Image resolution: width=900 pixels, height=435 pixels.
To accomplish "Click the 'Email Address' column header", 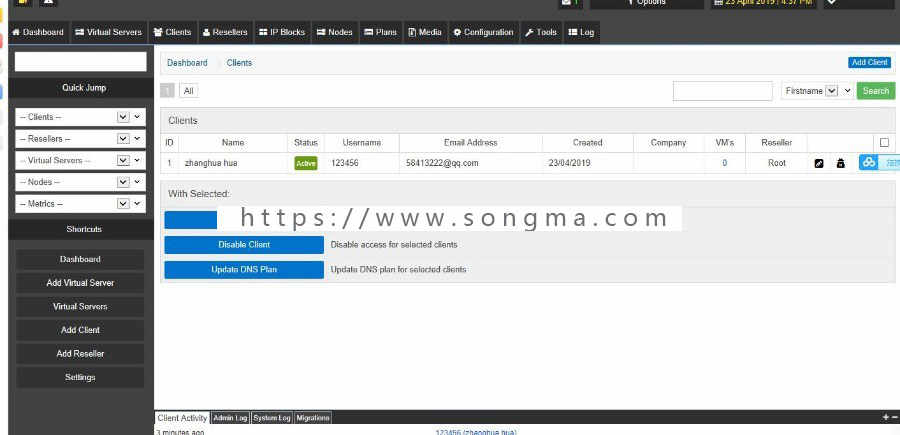I will (471, 142).
